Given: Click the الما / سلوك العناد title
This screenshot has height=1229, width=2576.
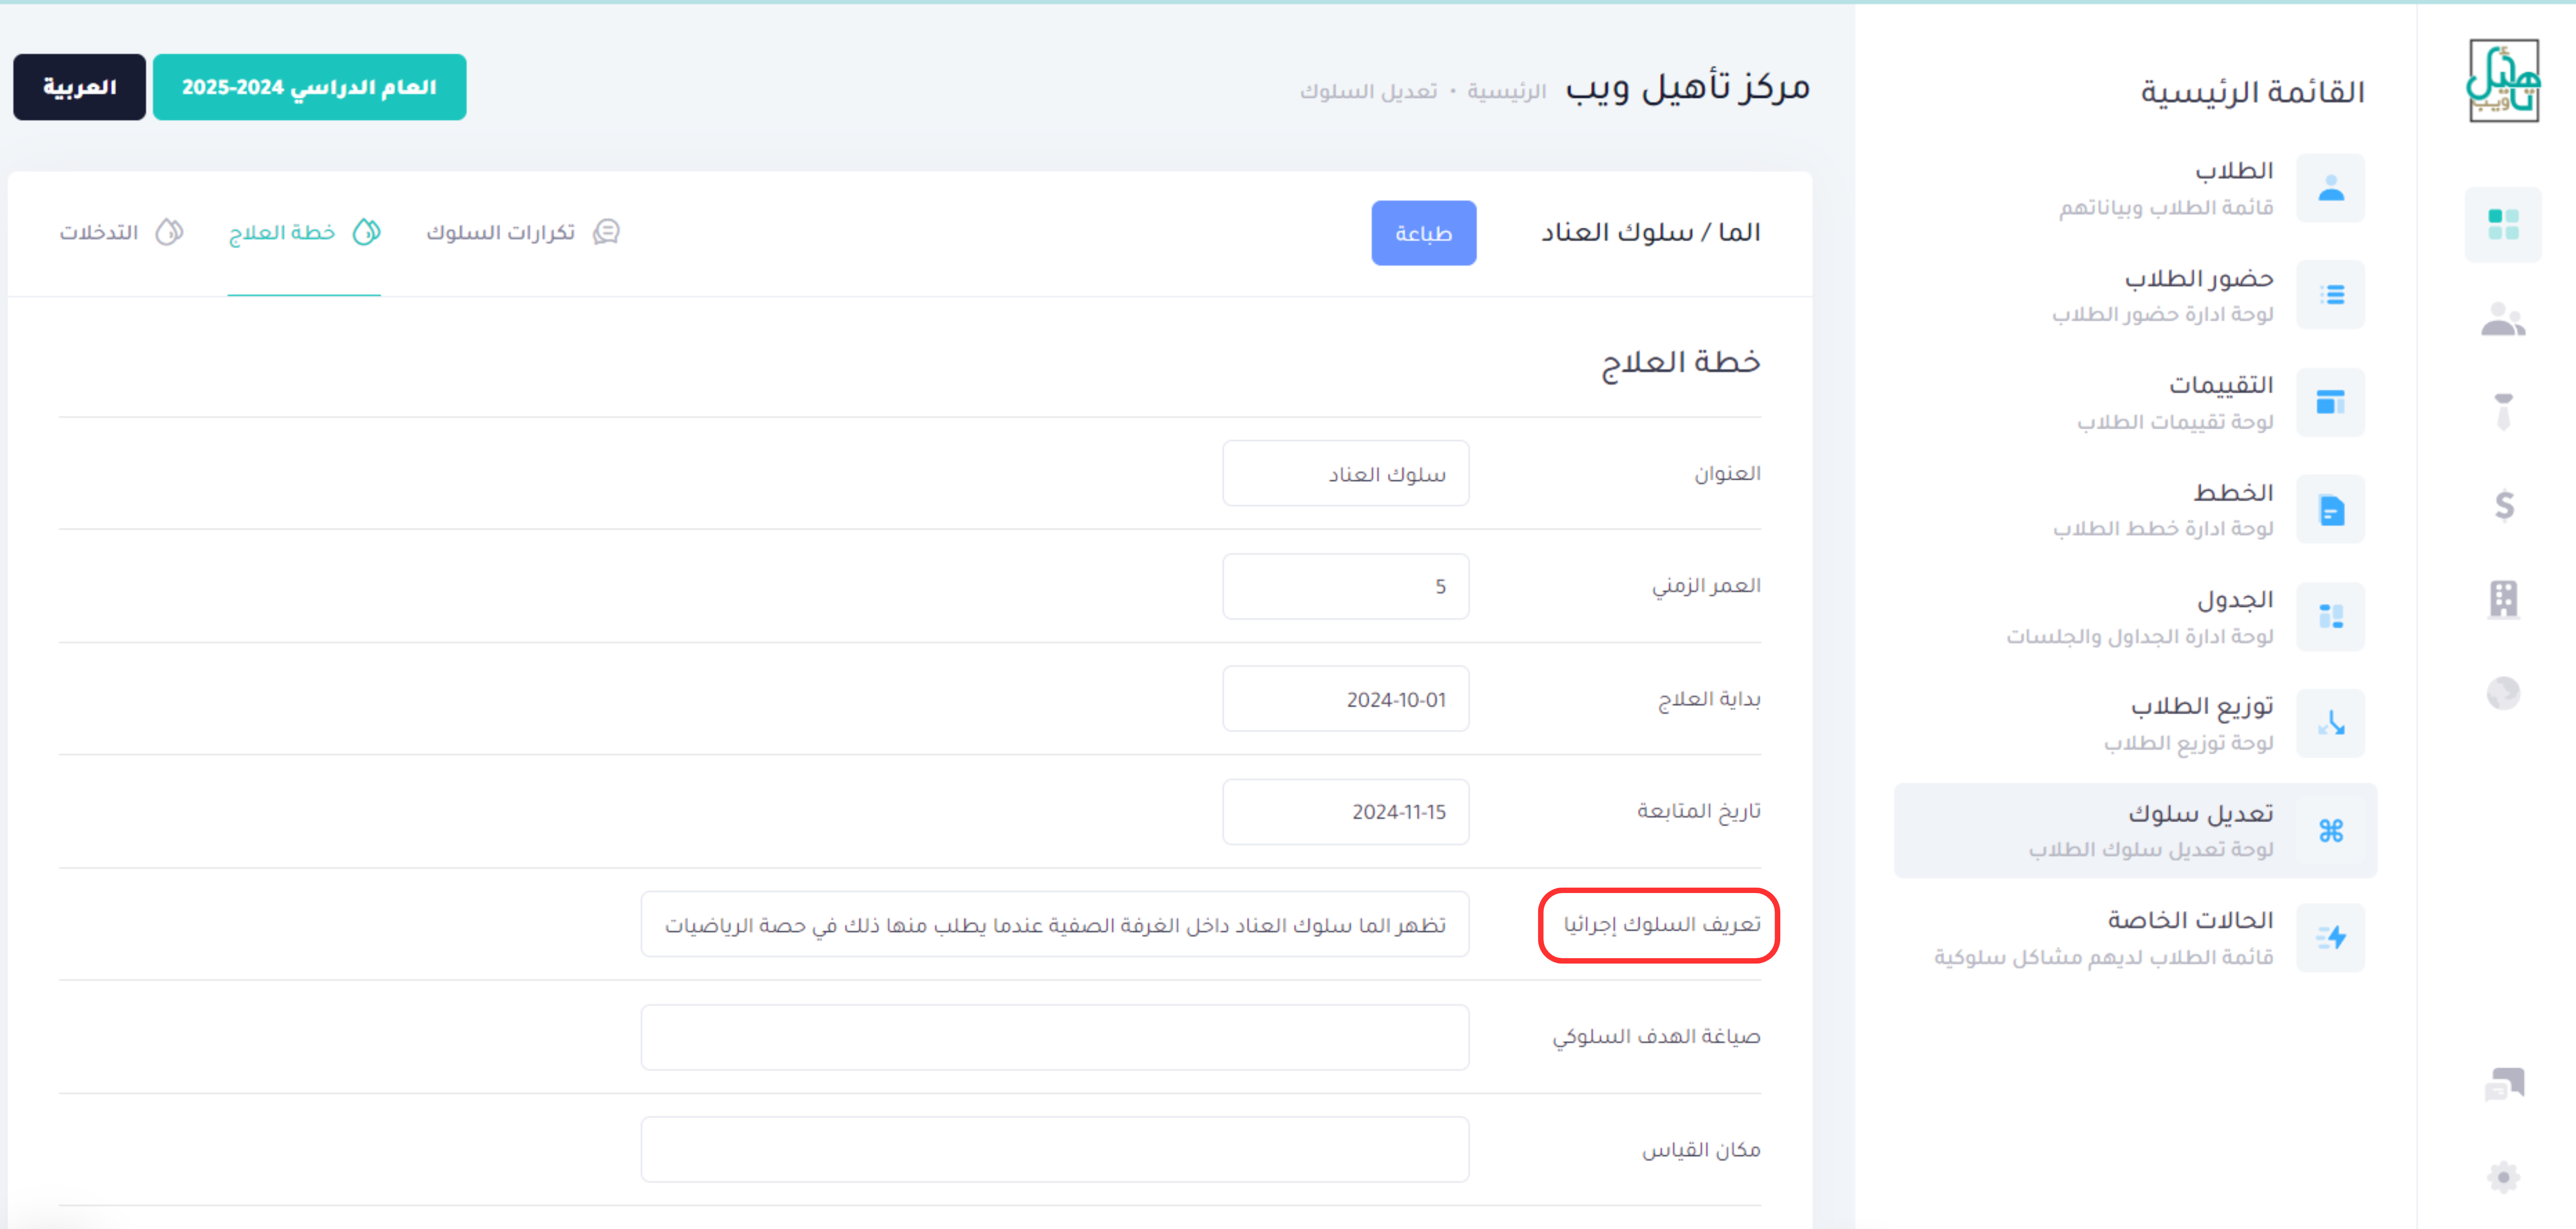Looking at the screenshot, I should 1650,232.
